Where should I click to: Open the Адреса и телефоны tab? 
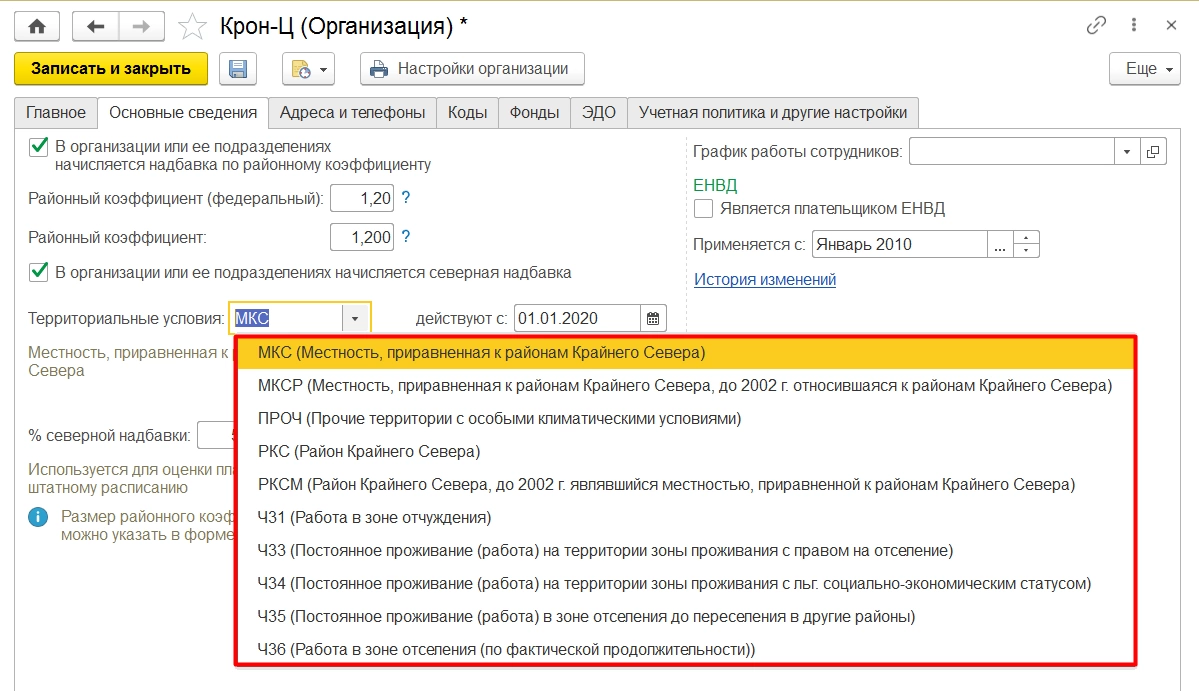point(352,112)
